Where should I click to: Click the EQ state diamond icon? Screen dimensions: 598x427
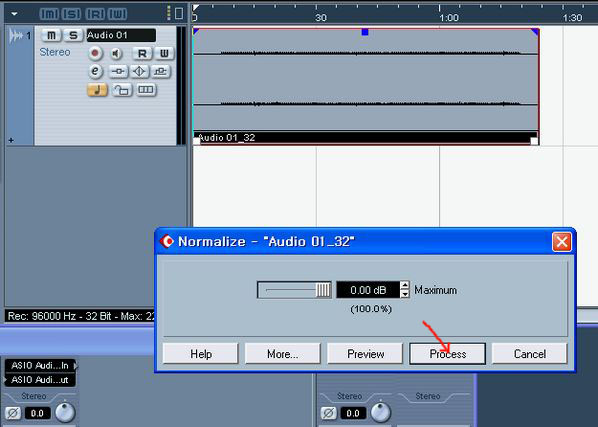[x=139, y=71]
